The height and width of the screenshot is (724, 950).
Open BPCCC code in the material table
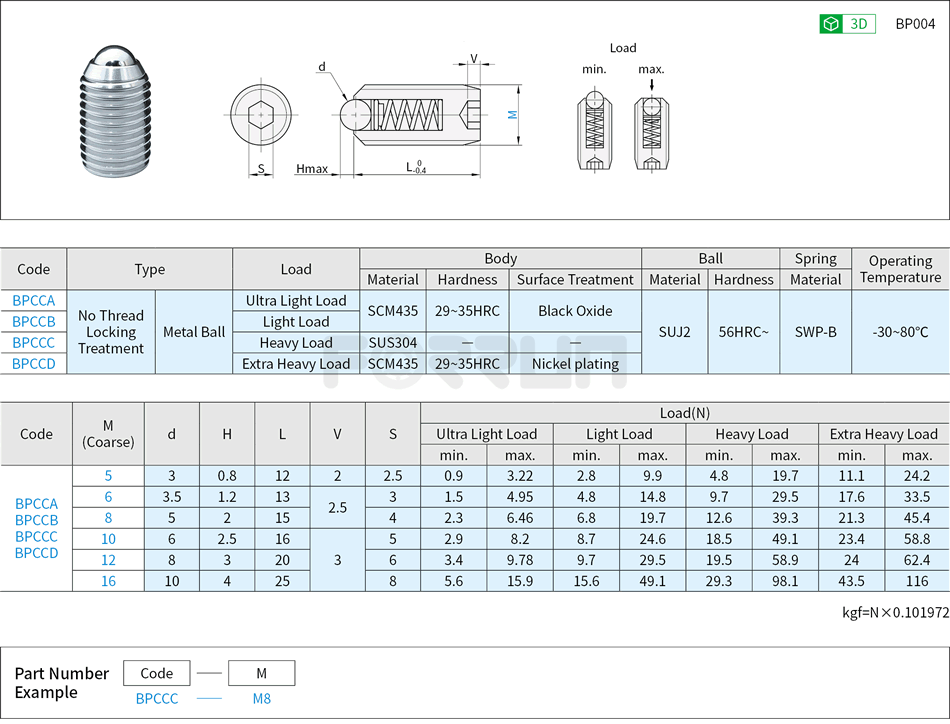[x=34, y=342]
